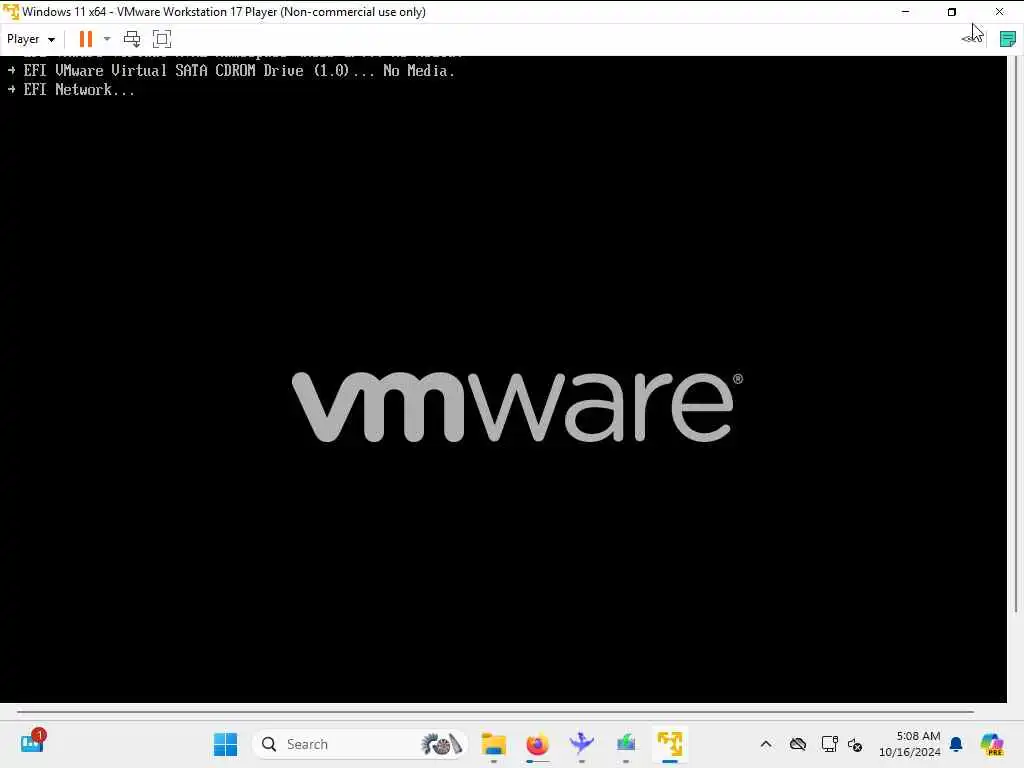Open Copilot preview icon
This screenshot has width=1024, height=768.
992,744
